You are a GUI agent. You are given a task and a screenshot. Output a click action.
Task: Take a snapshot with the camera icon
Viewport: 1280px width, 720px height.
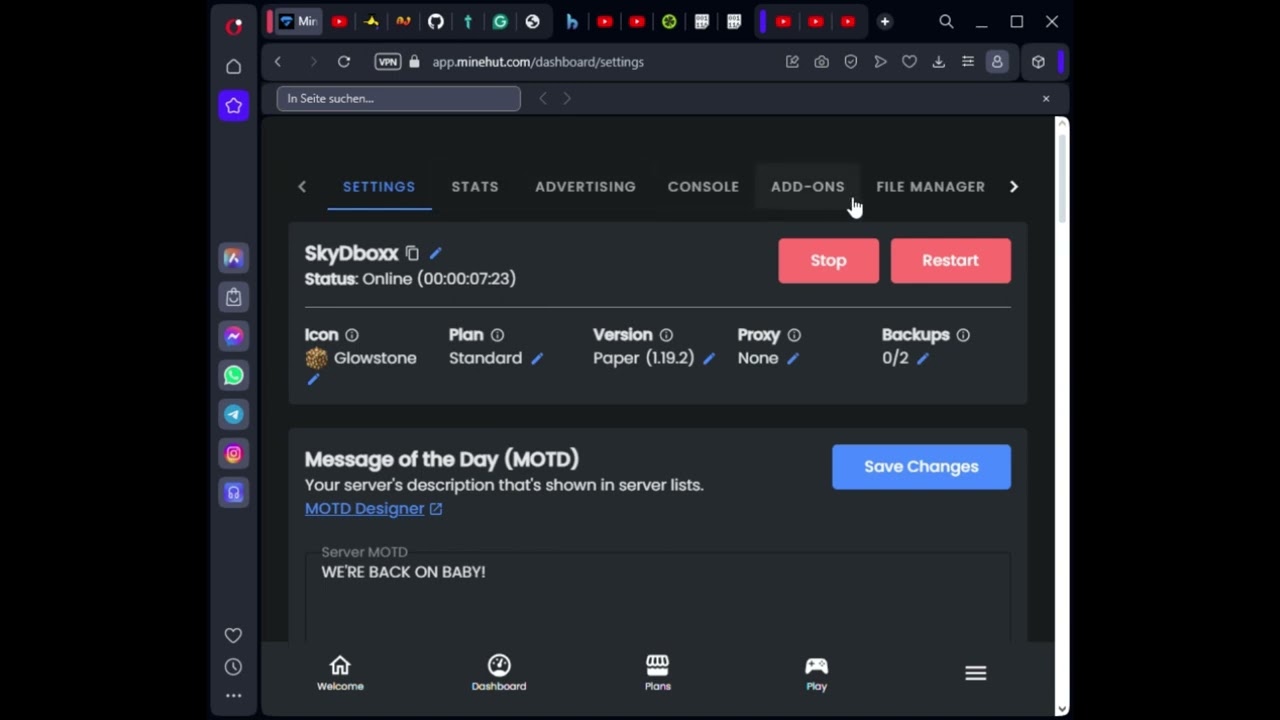[x=821, y=62]
